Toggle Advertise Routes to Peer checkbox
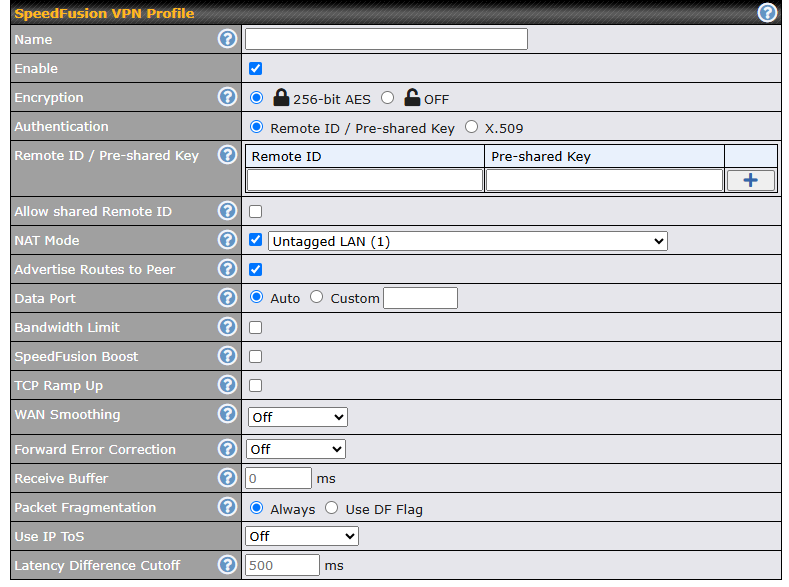 pyautogui.click(x=256, y=270)
